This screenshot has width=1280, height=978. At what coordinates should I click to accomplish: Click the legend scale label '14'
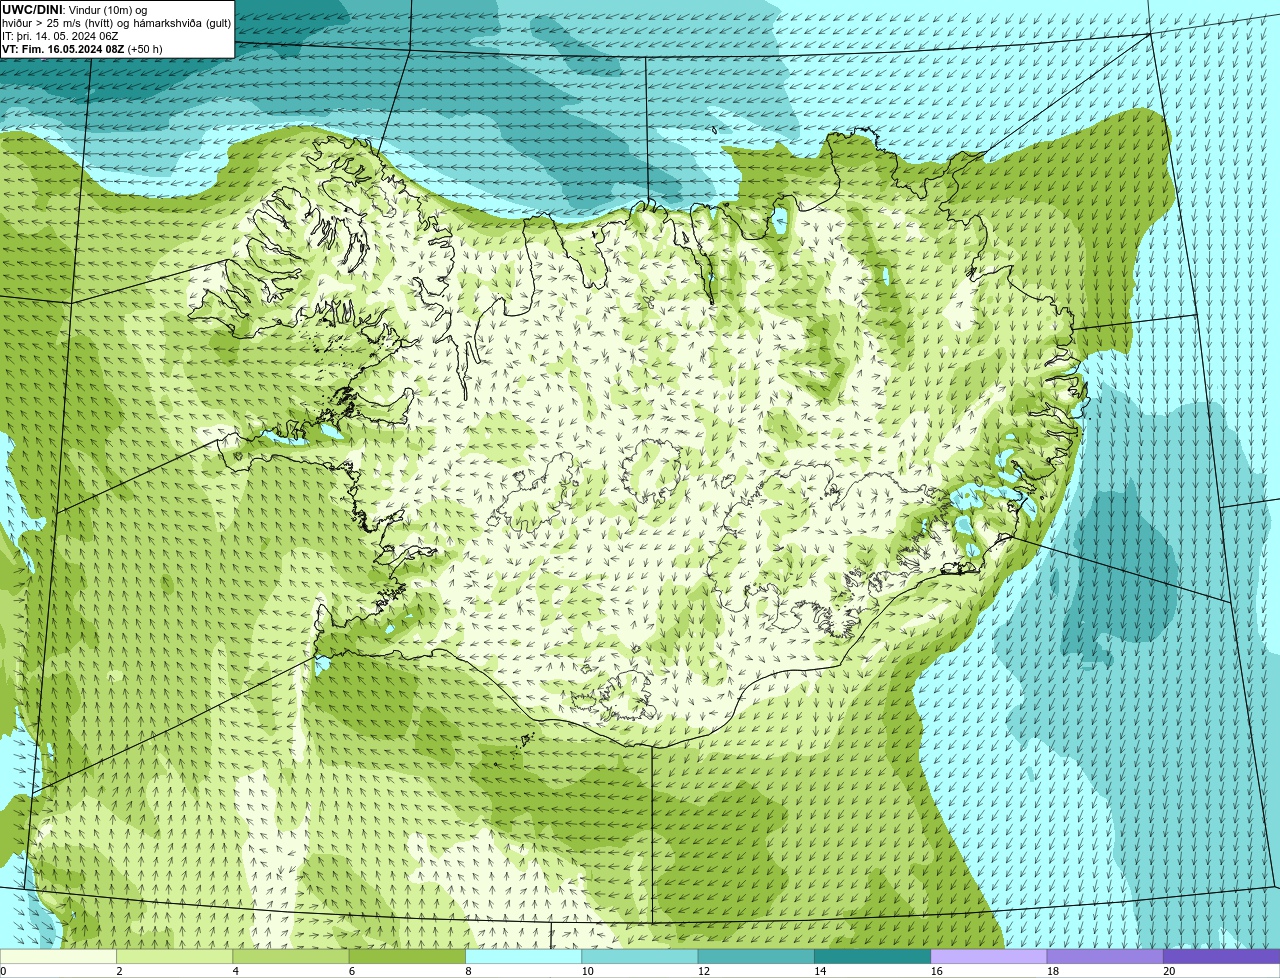pyautogui.click(x=820, y=971)
